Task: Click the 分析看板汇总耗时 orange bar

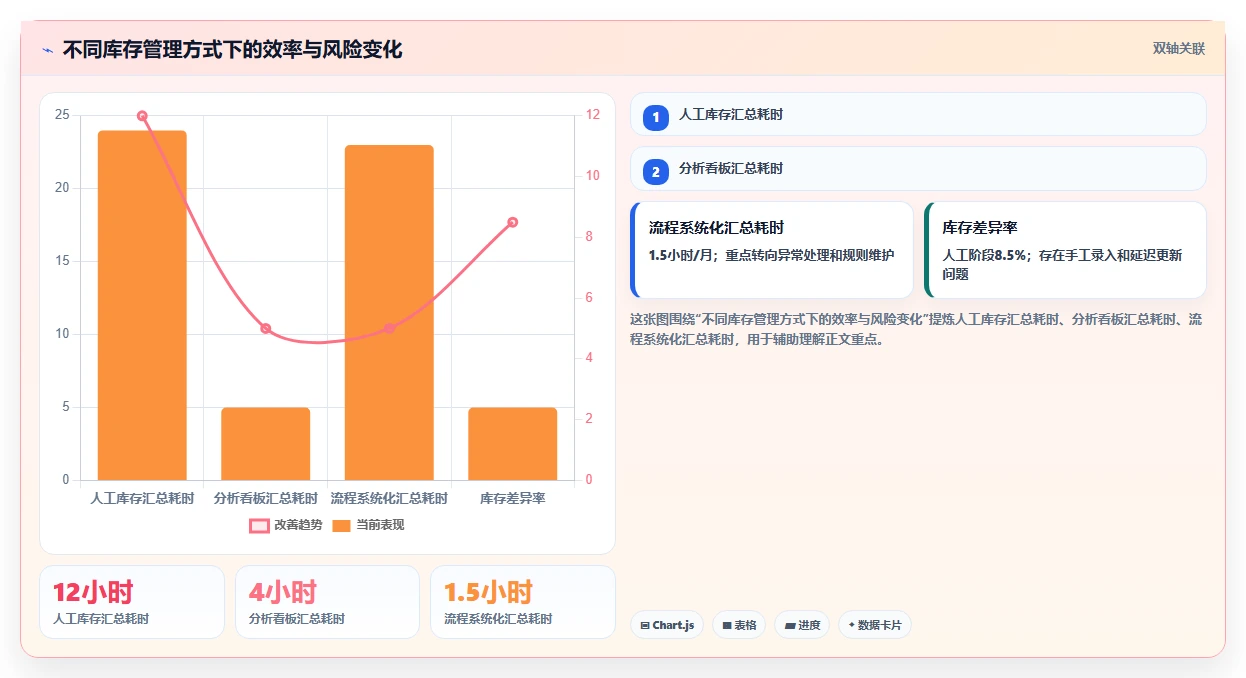Action: coord(266,444)
